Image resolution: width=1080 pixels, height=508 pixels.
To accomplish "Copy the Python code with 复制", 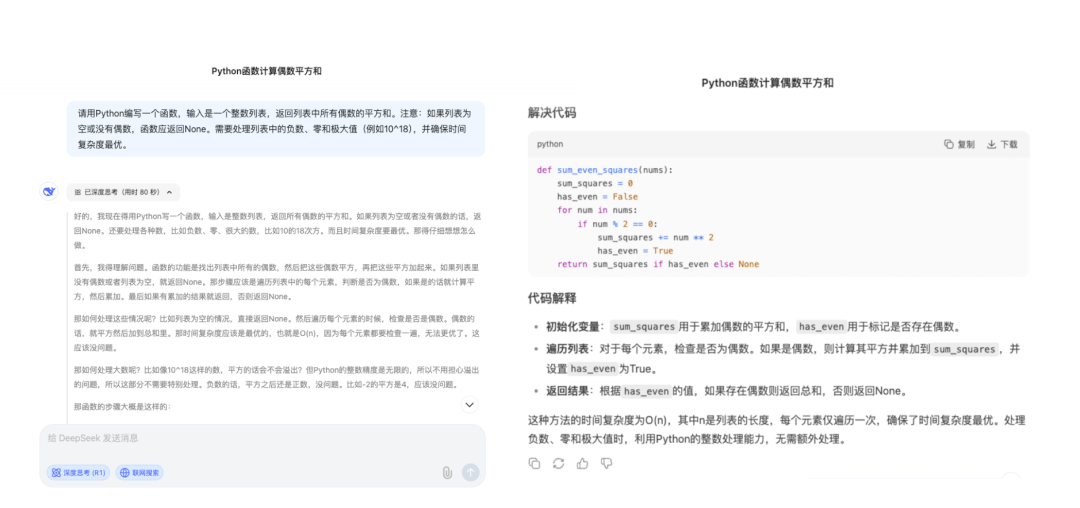I will [x=959, y=144].
